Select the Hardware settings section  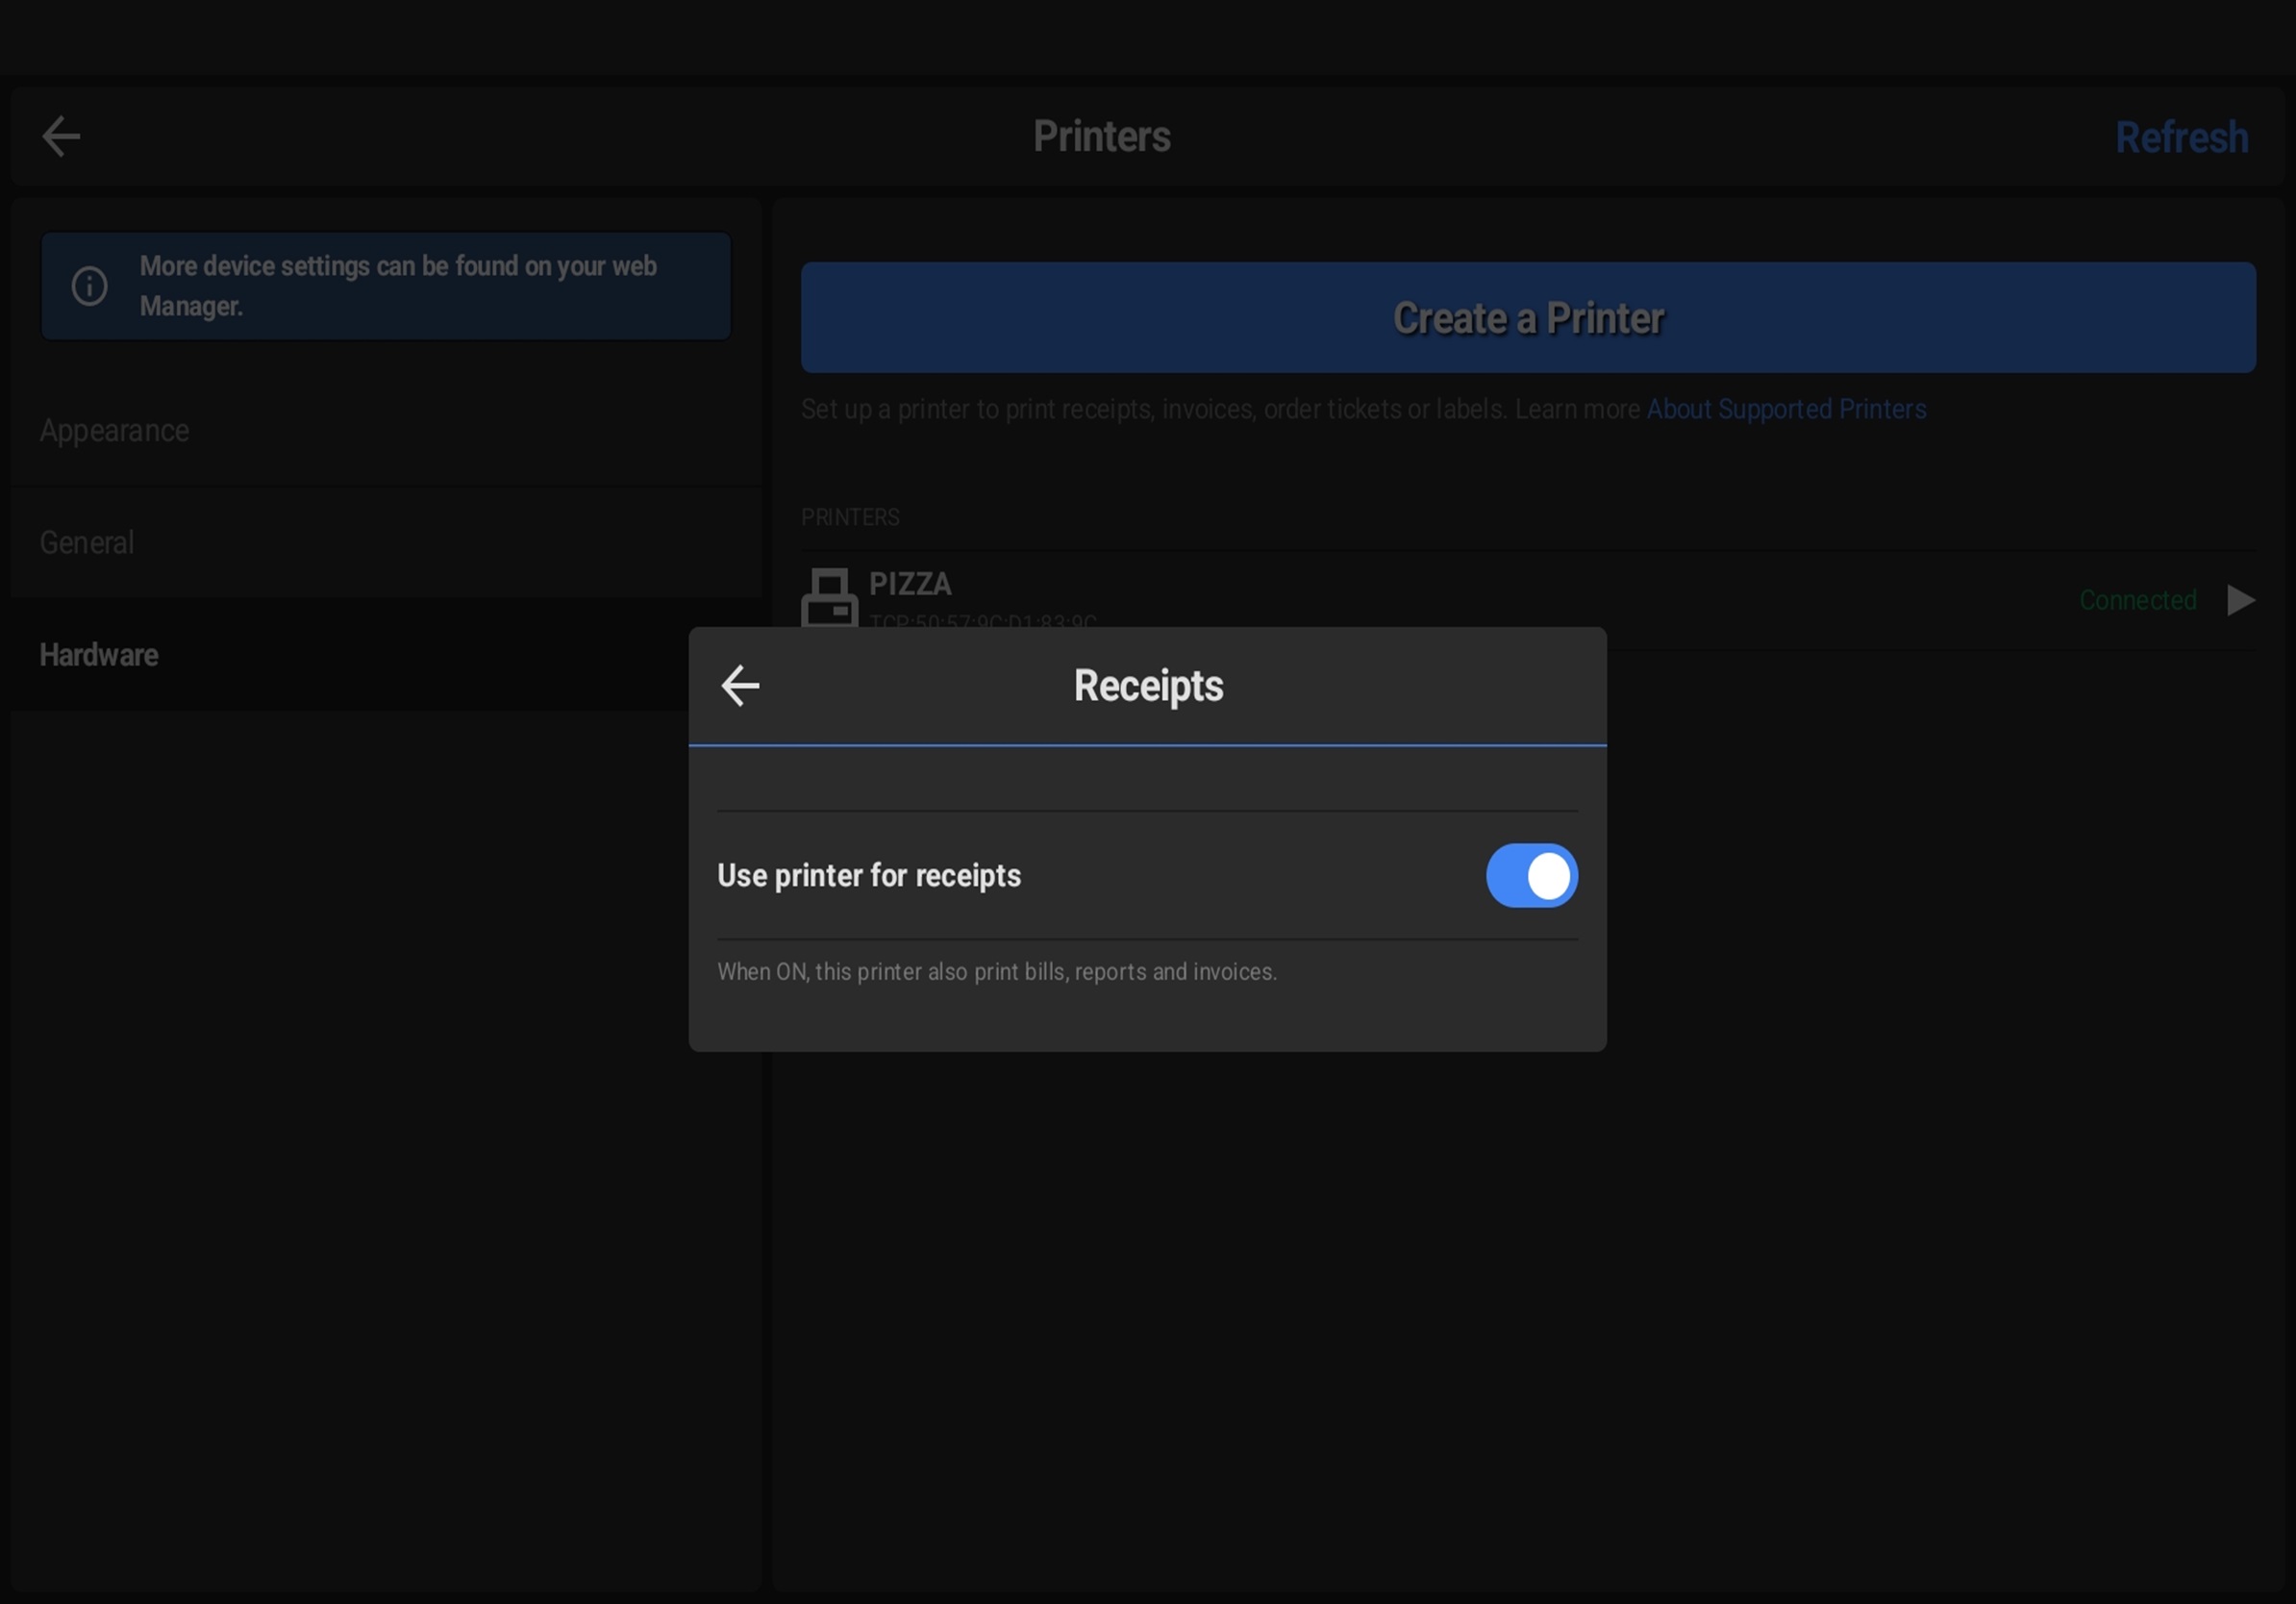point(99,655)
